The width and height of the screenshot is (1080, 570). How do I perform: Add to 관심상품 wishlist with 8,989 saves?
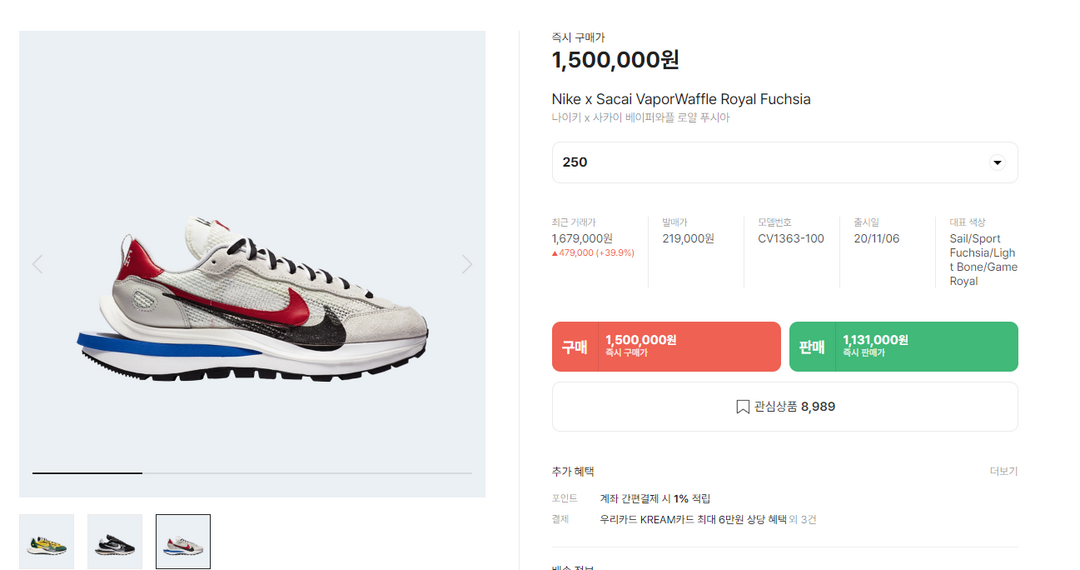coord(785,407)
